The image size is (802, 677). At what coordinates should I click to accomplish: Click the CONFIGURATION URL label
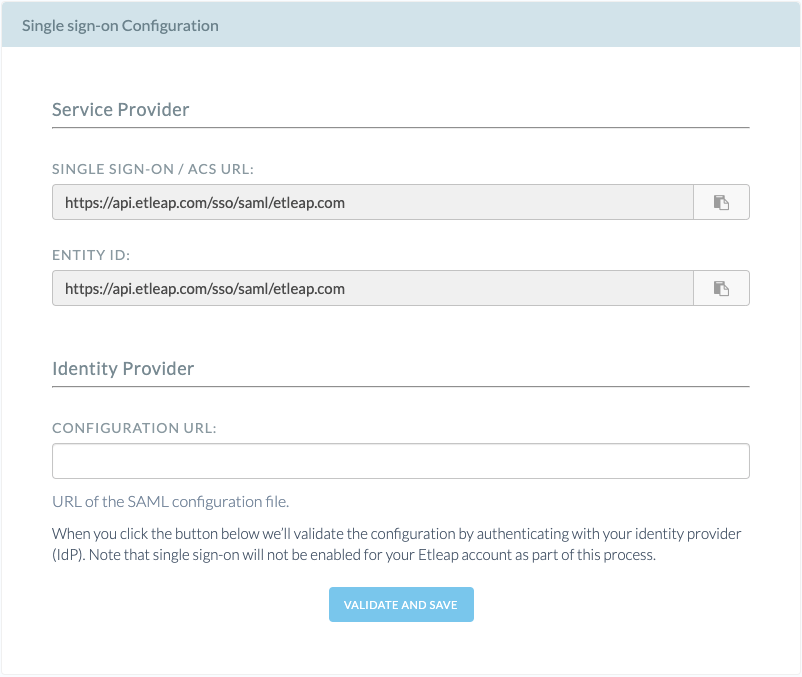[134, 428]
